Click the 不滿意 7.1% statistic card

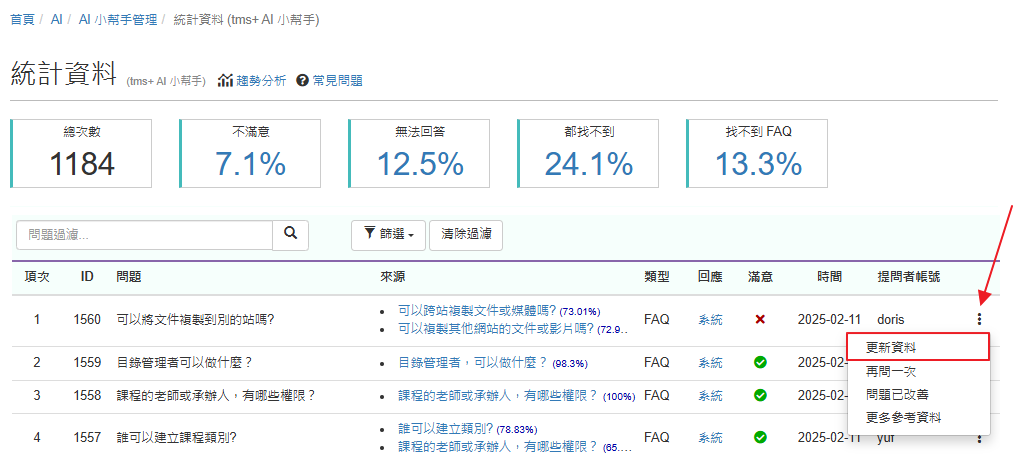point(250,153)
